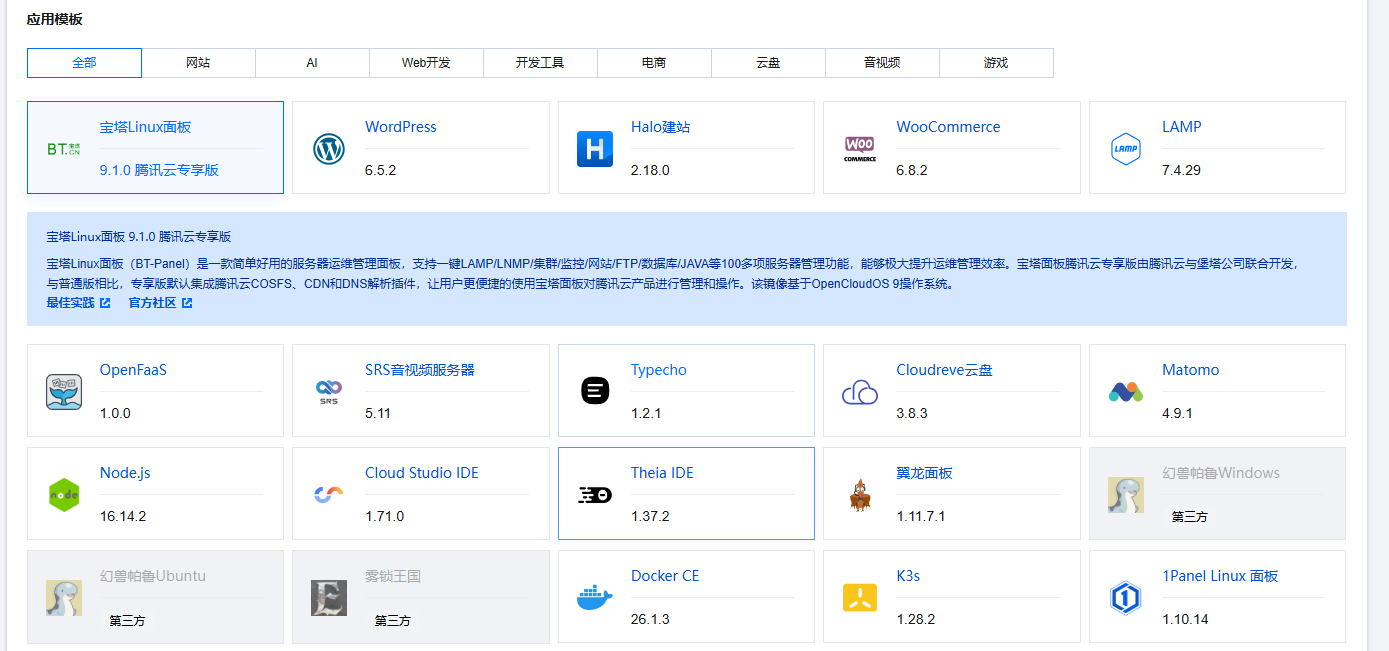Click the Docker CE whale icon
This screenshot has height=651, width=1389.
click(x=595, y=598)
